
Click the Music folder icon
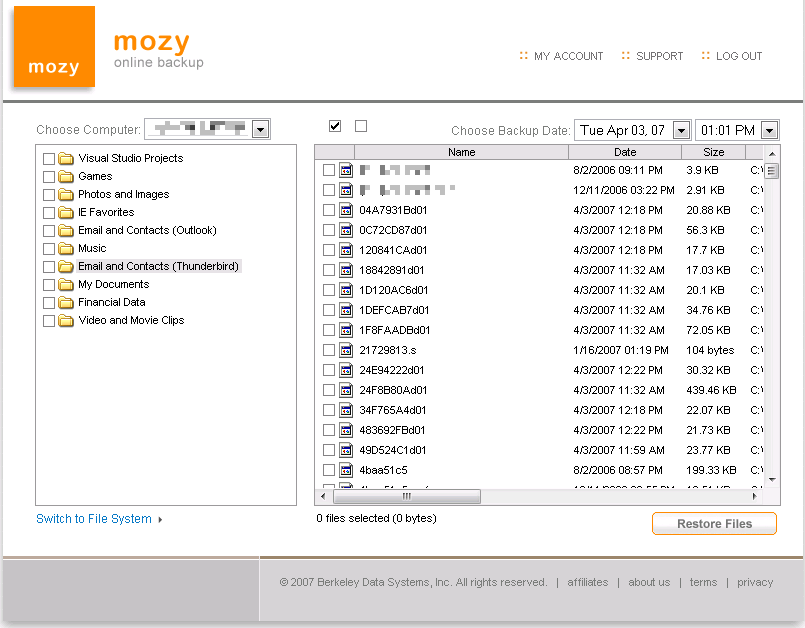tap(66, 248)
